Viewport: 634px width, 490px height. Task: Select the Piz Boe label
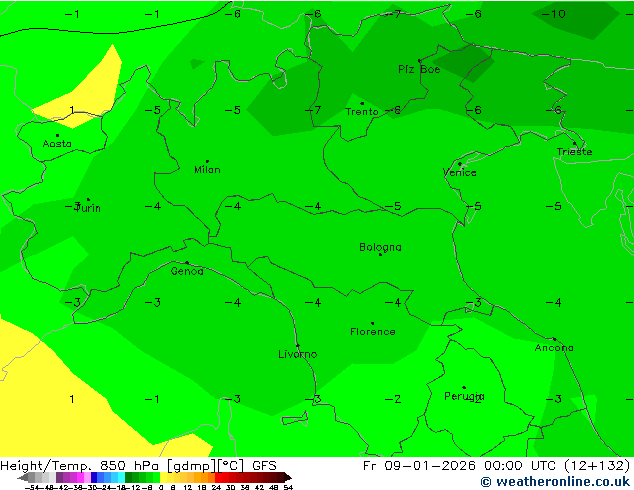click(x=419, y=70)
